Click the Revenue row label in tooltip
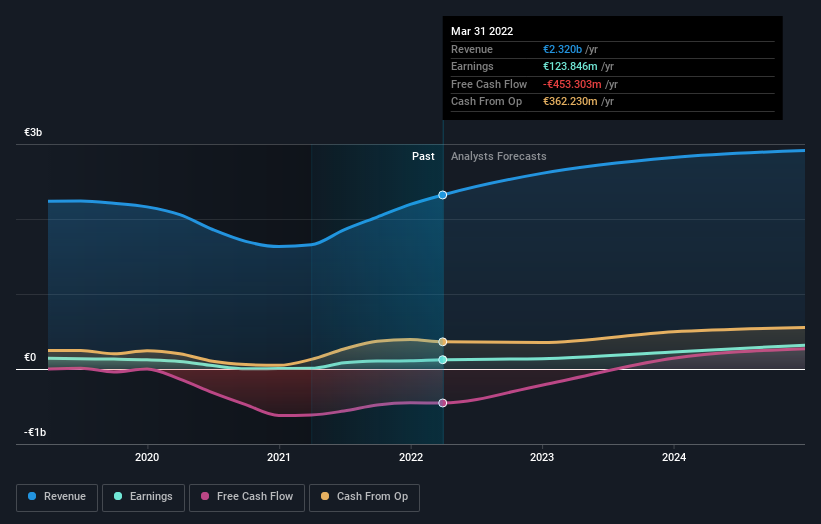The image size is (821, 524). [472, 49]
